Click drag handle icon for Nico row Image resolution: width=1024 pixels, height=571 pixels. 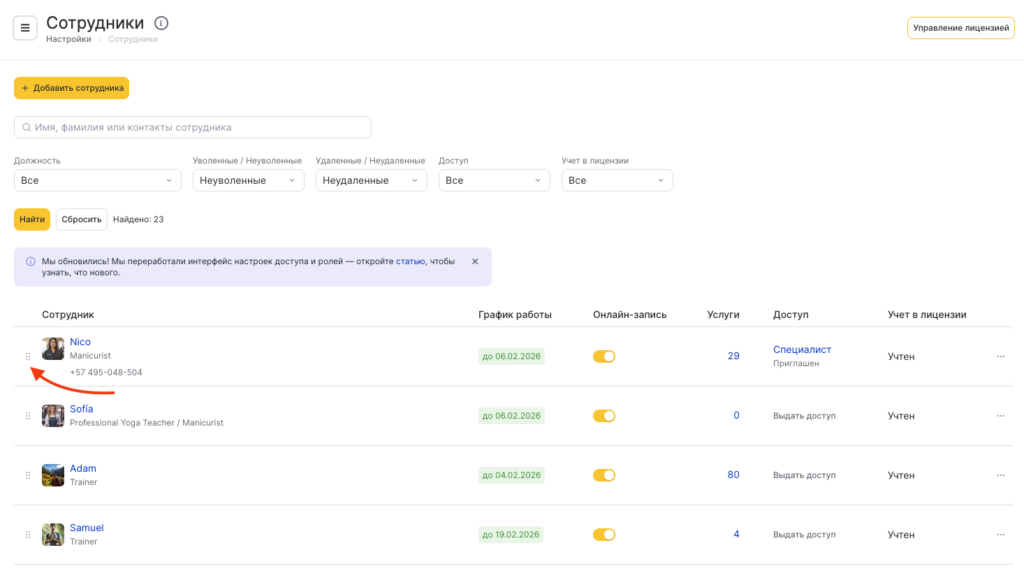[x=28, y=357]
